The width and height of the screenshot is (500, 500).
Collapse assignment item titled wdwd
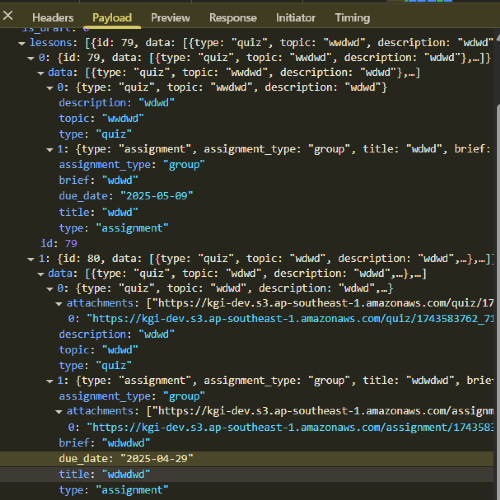(x=50, y=150)
